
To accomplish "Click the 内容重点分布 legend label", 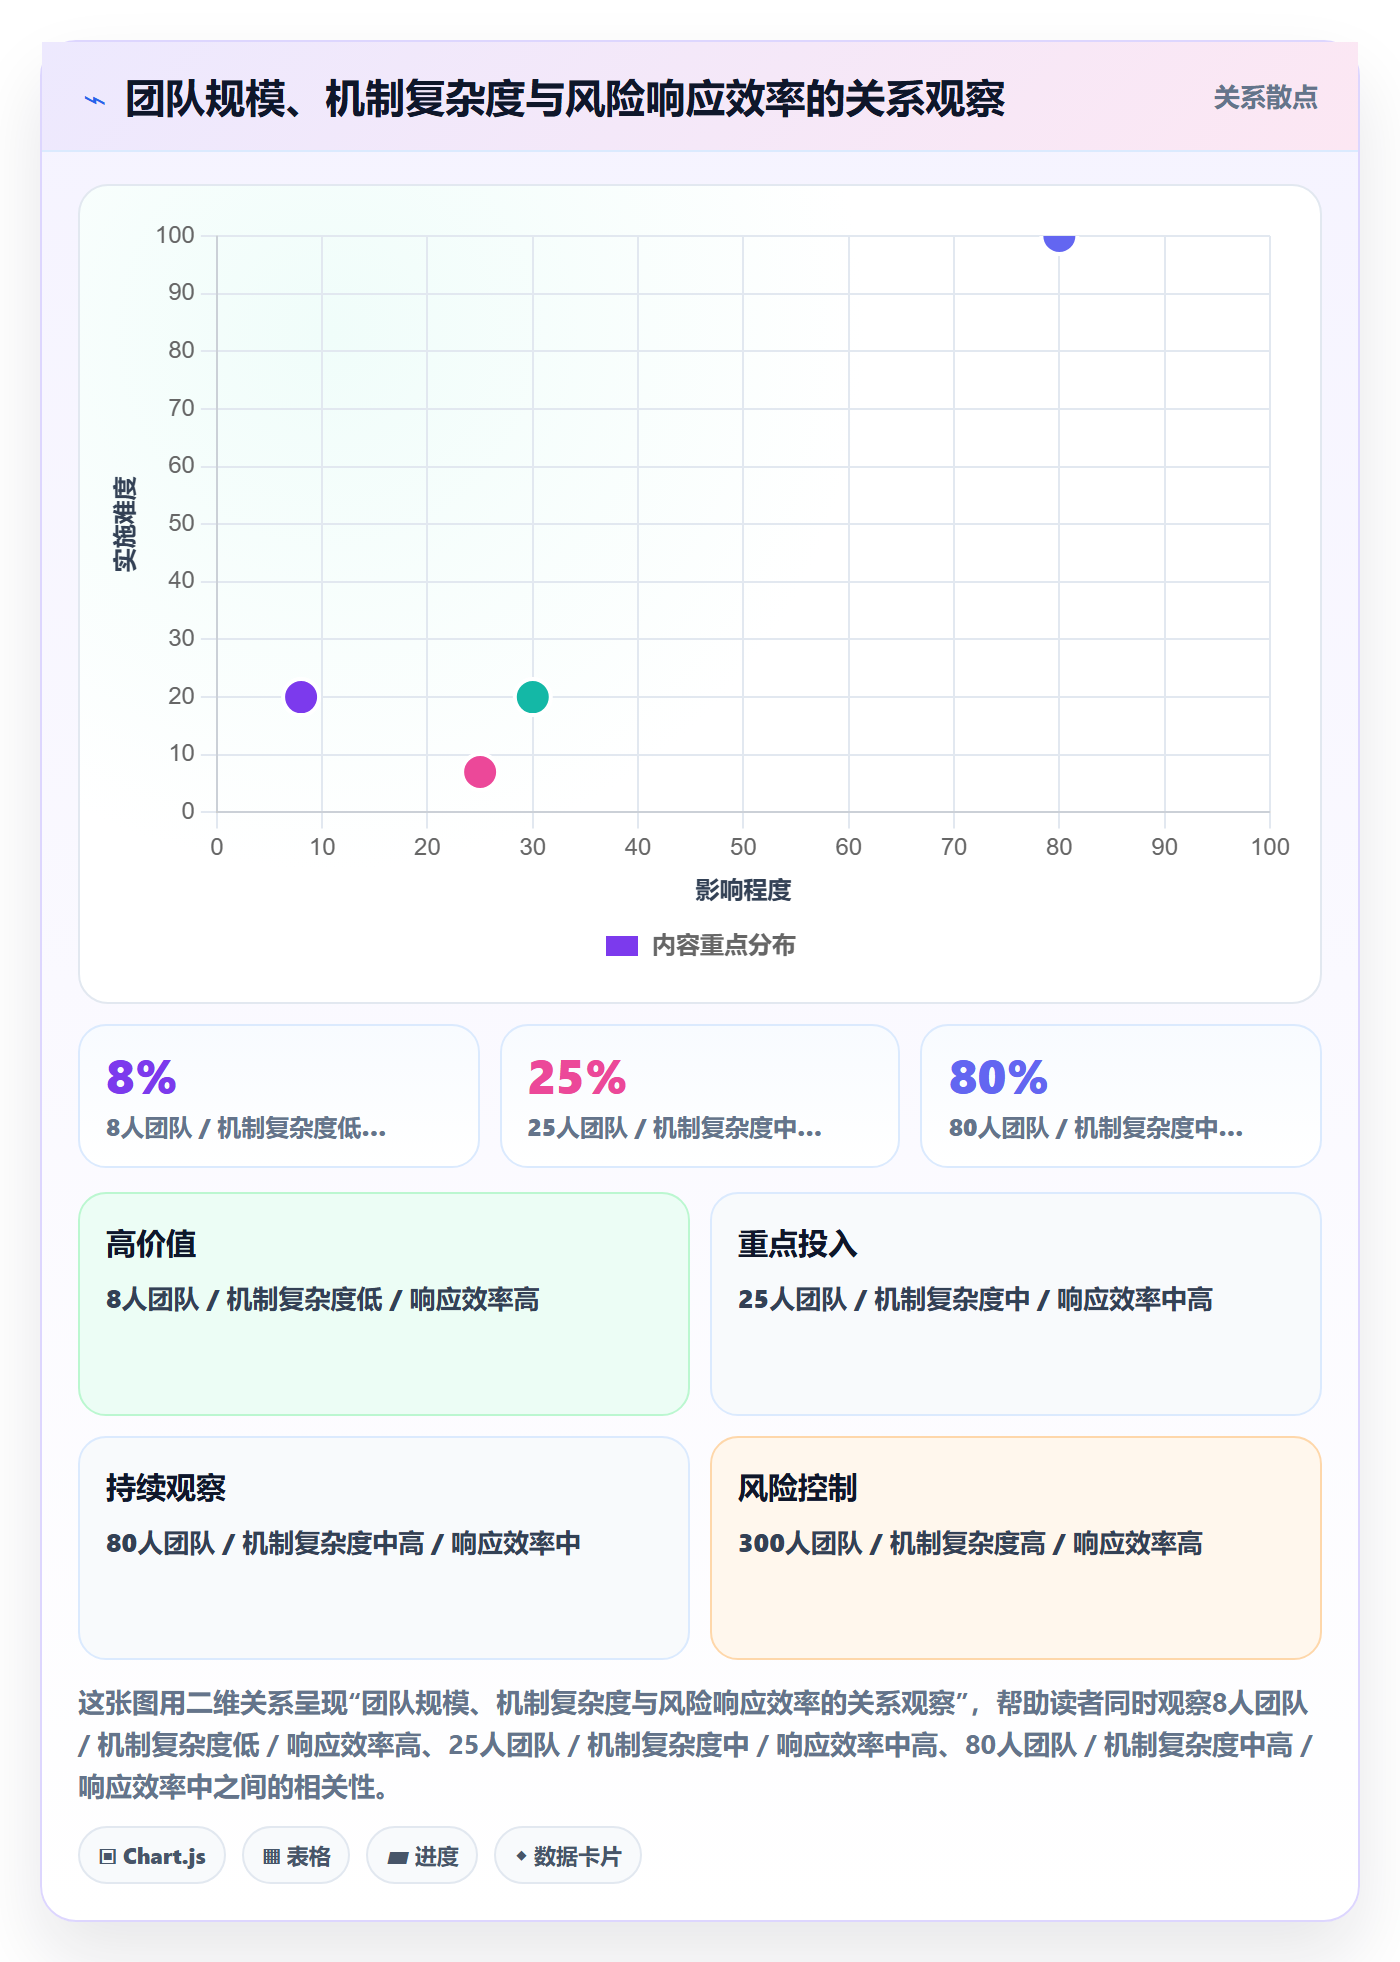I will click(x=723, y=946).
